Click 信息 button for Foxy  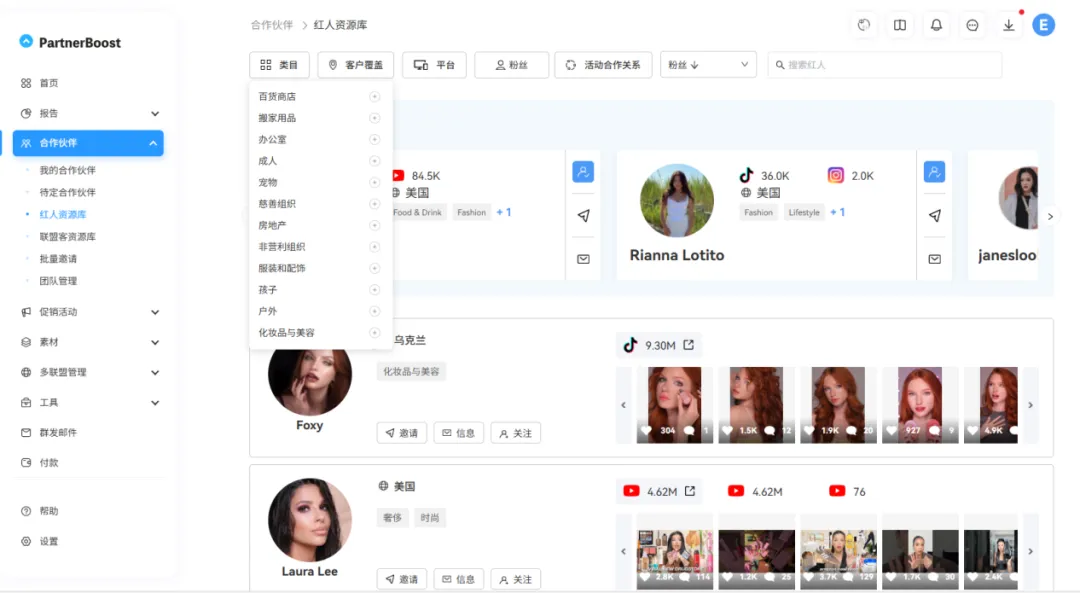click(459, 433)
